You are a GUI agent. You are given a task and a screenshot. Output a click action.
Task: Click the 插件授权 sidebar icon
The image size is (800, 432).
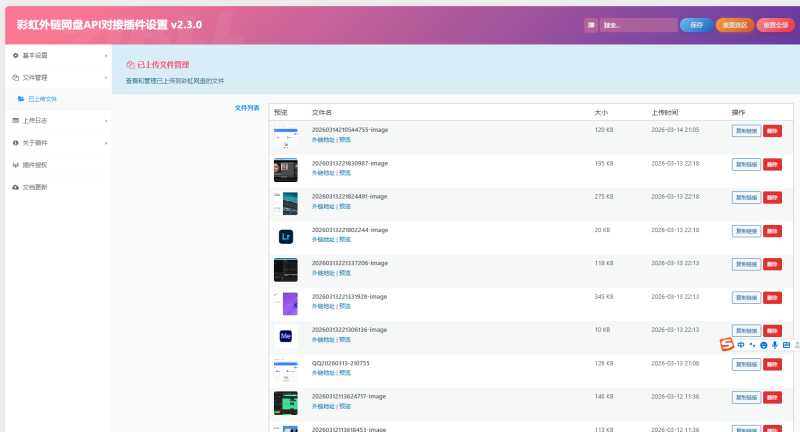click(15, 165)
